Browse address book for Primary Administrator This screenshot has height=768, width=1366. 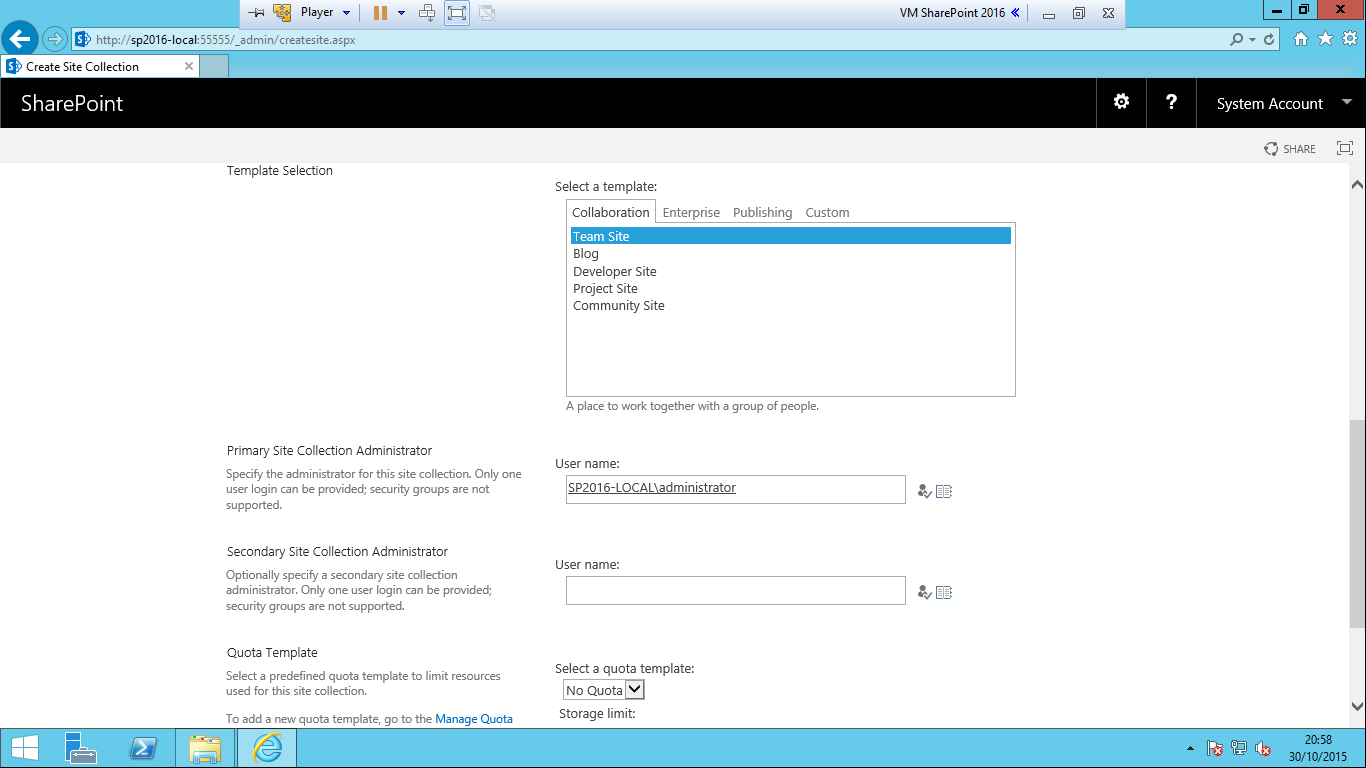(944, 491)
